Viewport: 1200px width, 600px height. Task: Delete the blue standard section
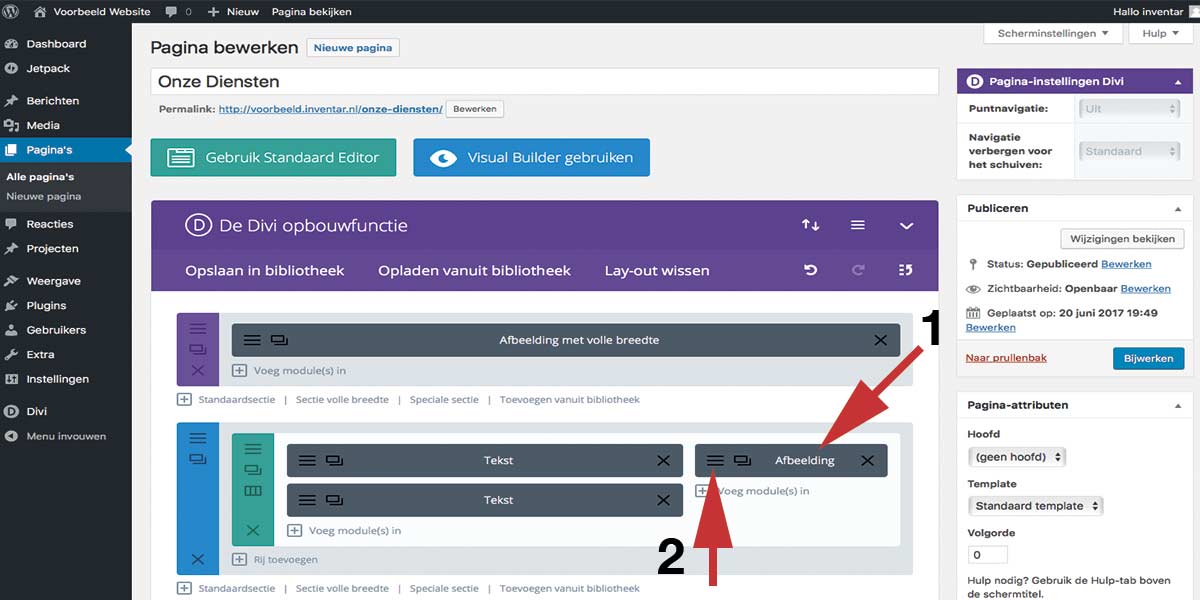tap(197, 559)
